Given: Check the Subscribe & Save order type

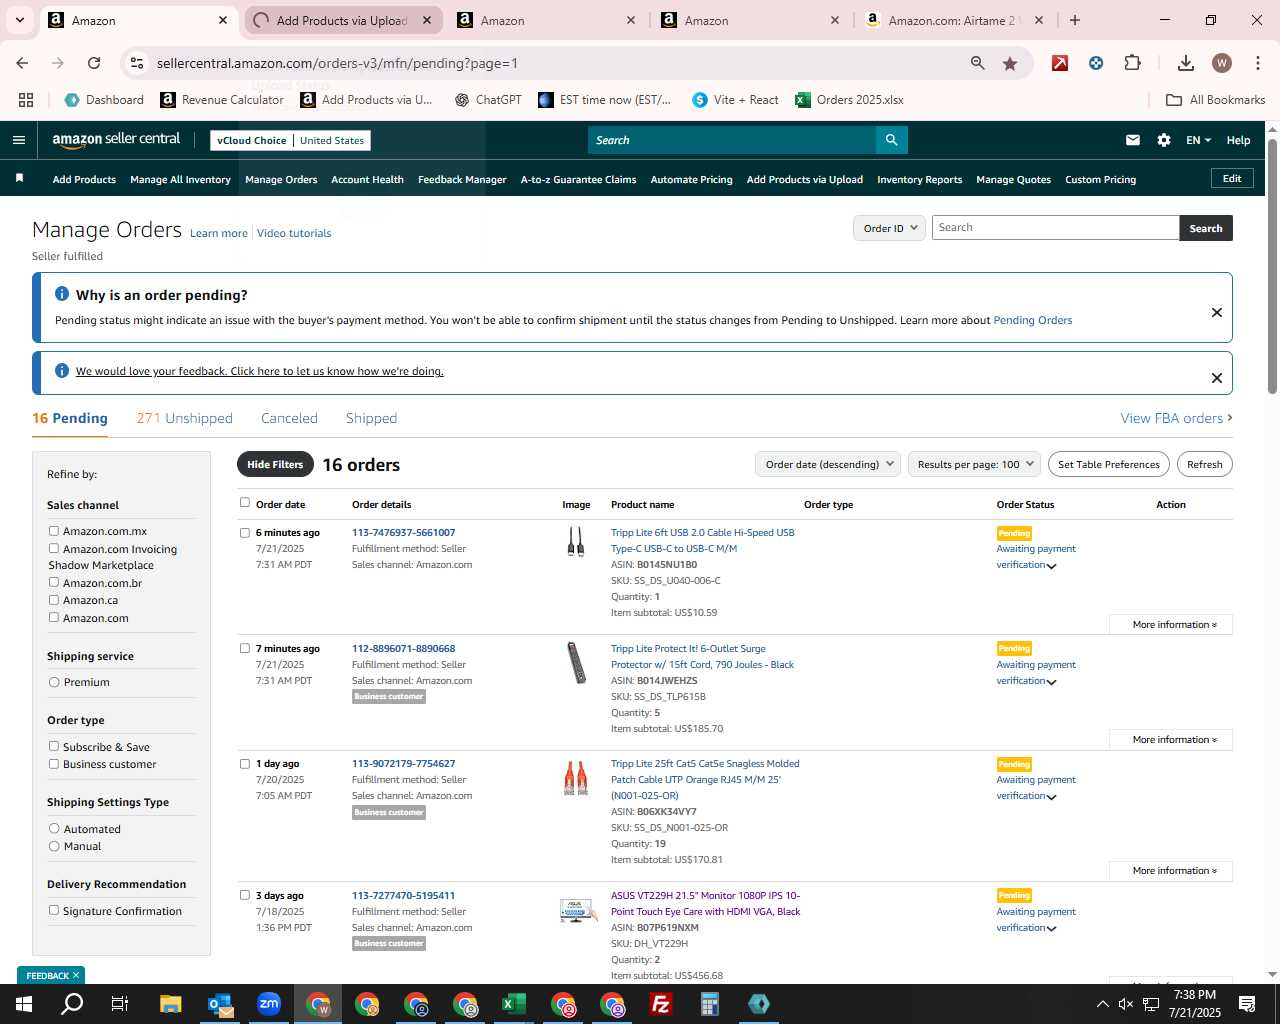Looking at the screenshot, I should click(54, 746).
